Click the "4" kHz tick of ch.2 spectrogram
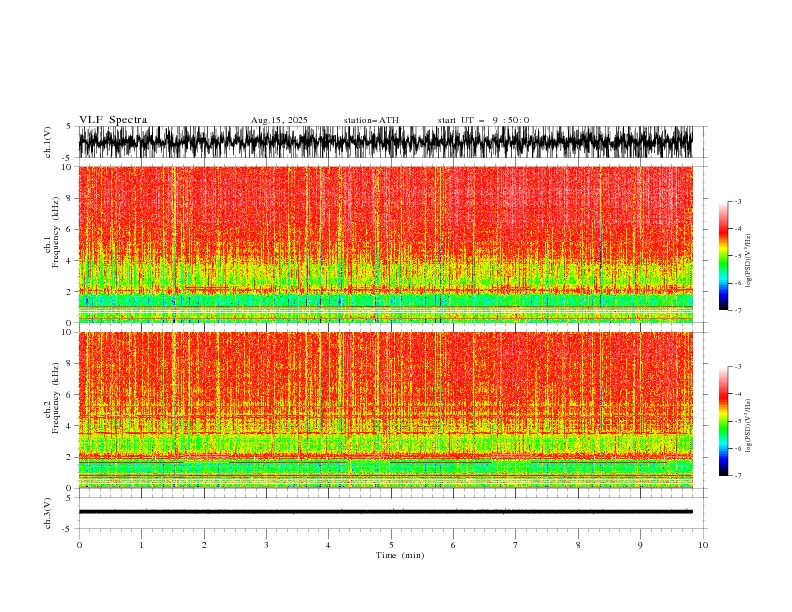Image resolution: width=792 pixels, height=612 pixels. click(x=71, y=426)
